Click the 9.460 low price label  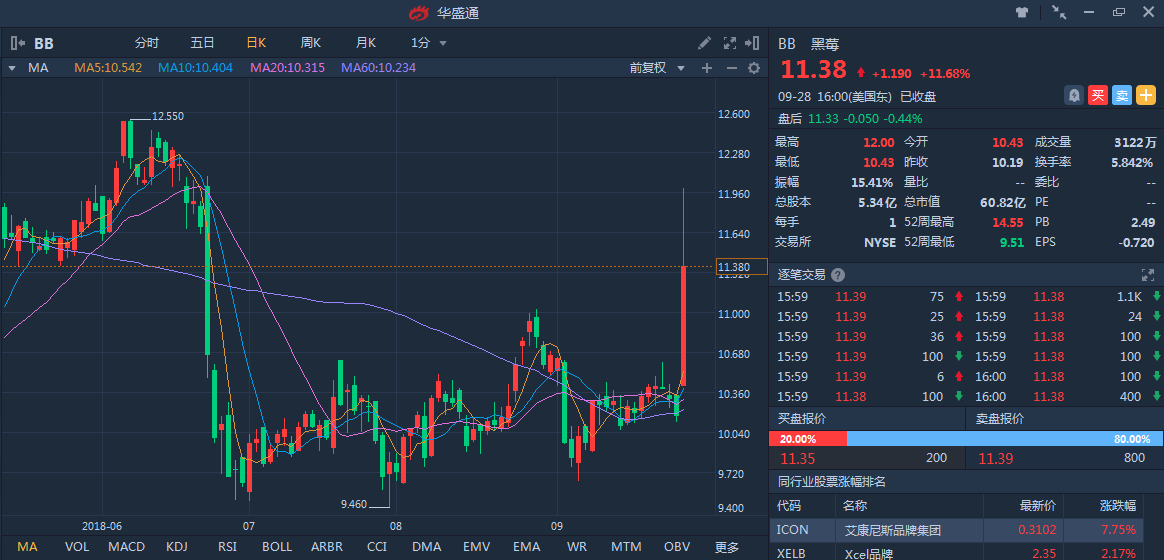tap(354, 504)
